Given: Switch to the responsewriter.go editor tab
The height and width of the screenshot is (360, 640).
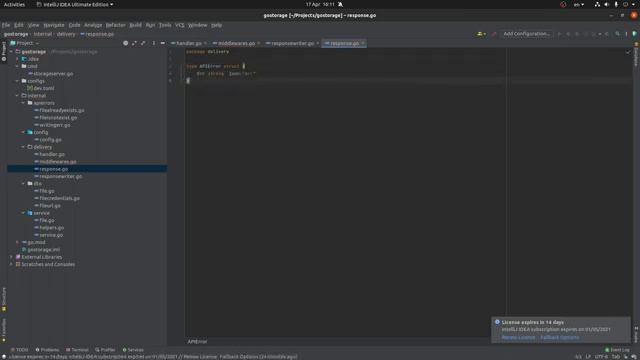Looking at the screenshot, I should [x=292, y=43].
